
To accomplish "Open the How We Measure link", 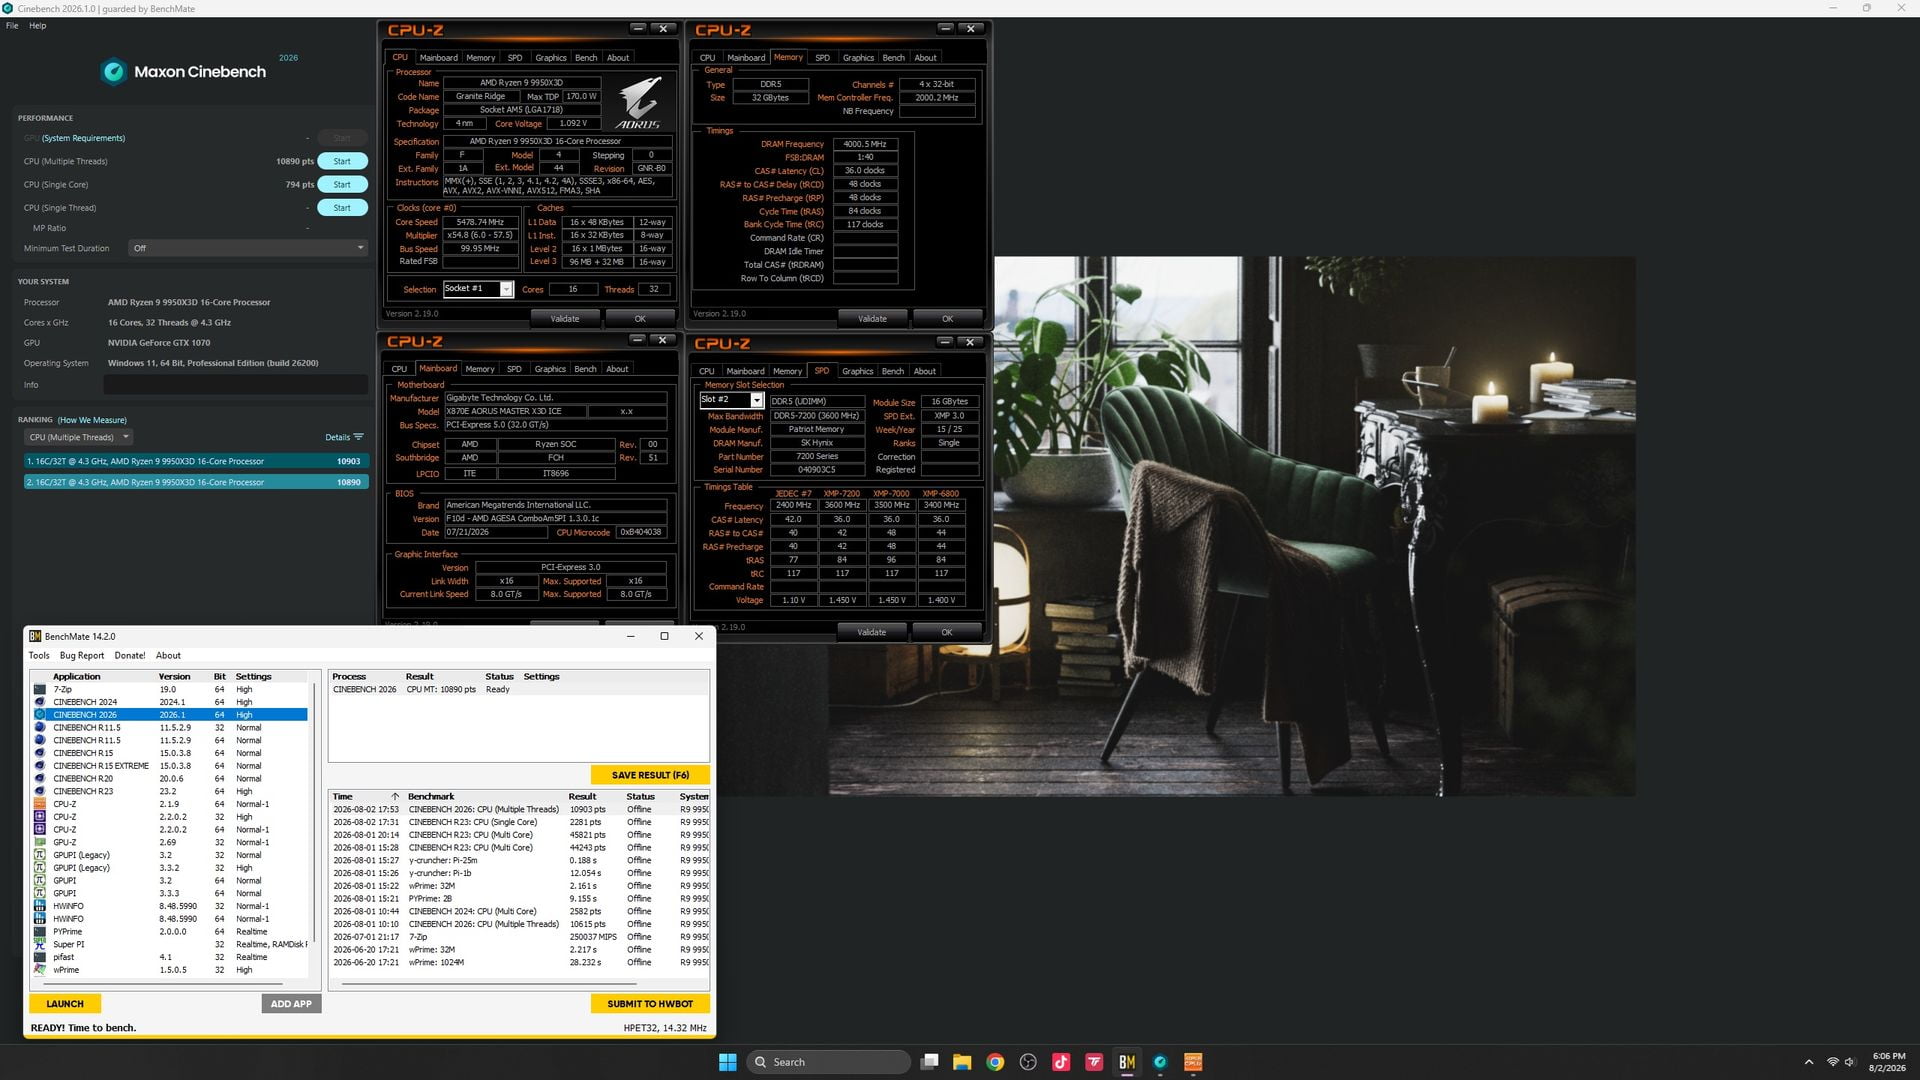I will coord(92,420).
